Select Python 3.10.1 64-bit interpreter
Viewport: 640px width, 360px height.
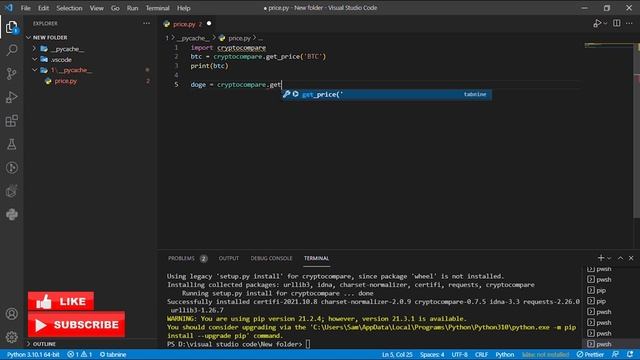(33, 354)
